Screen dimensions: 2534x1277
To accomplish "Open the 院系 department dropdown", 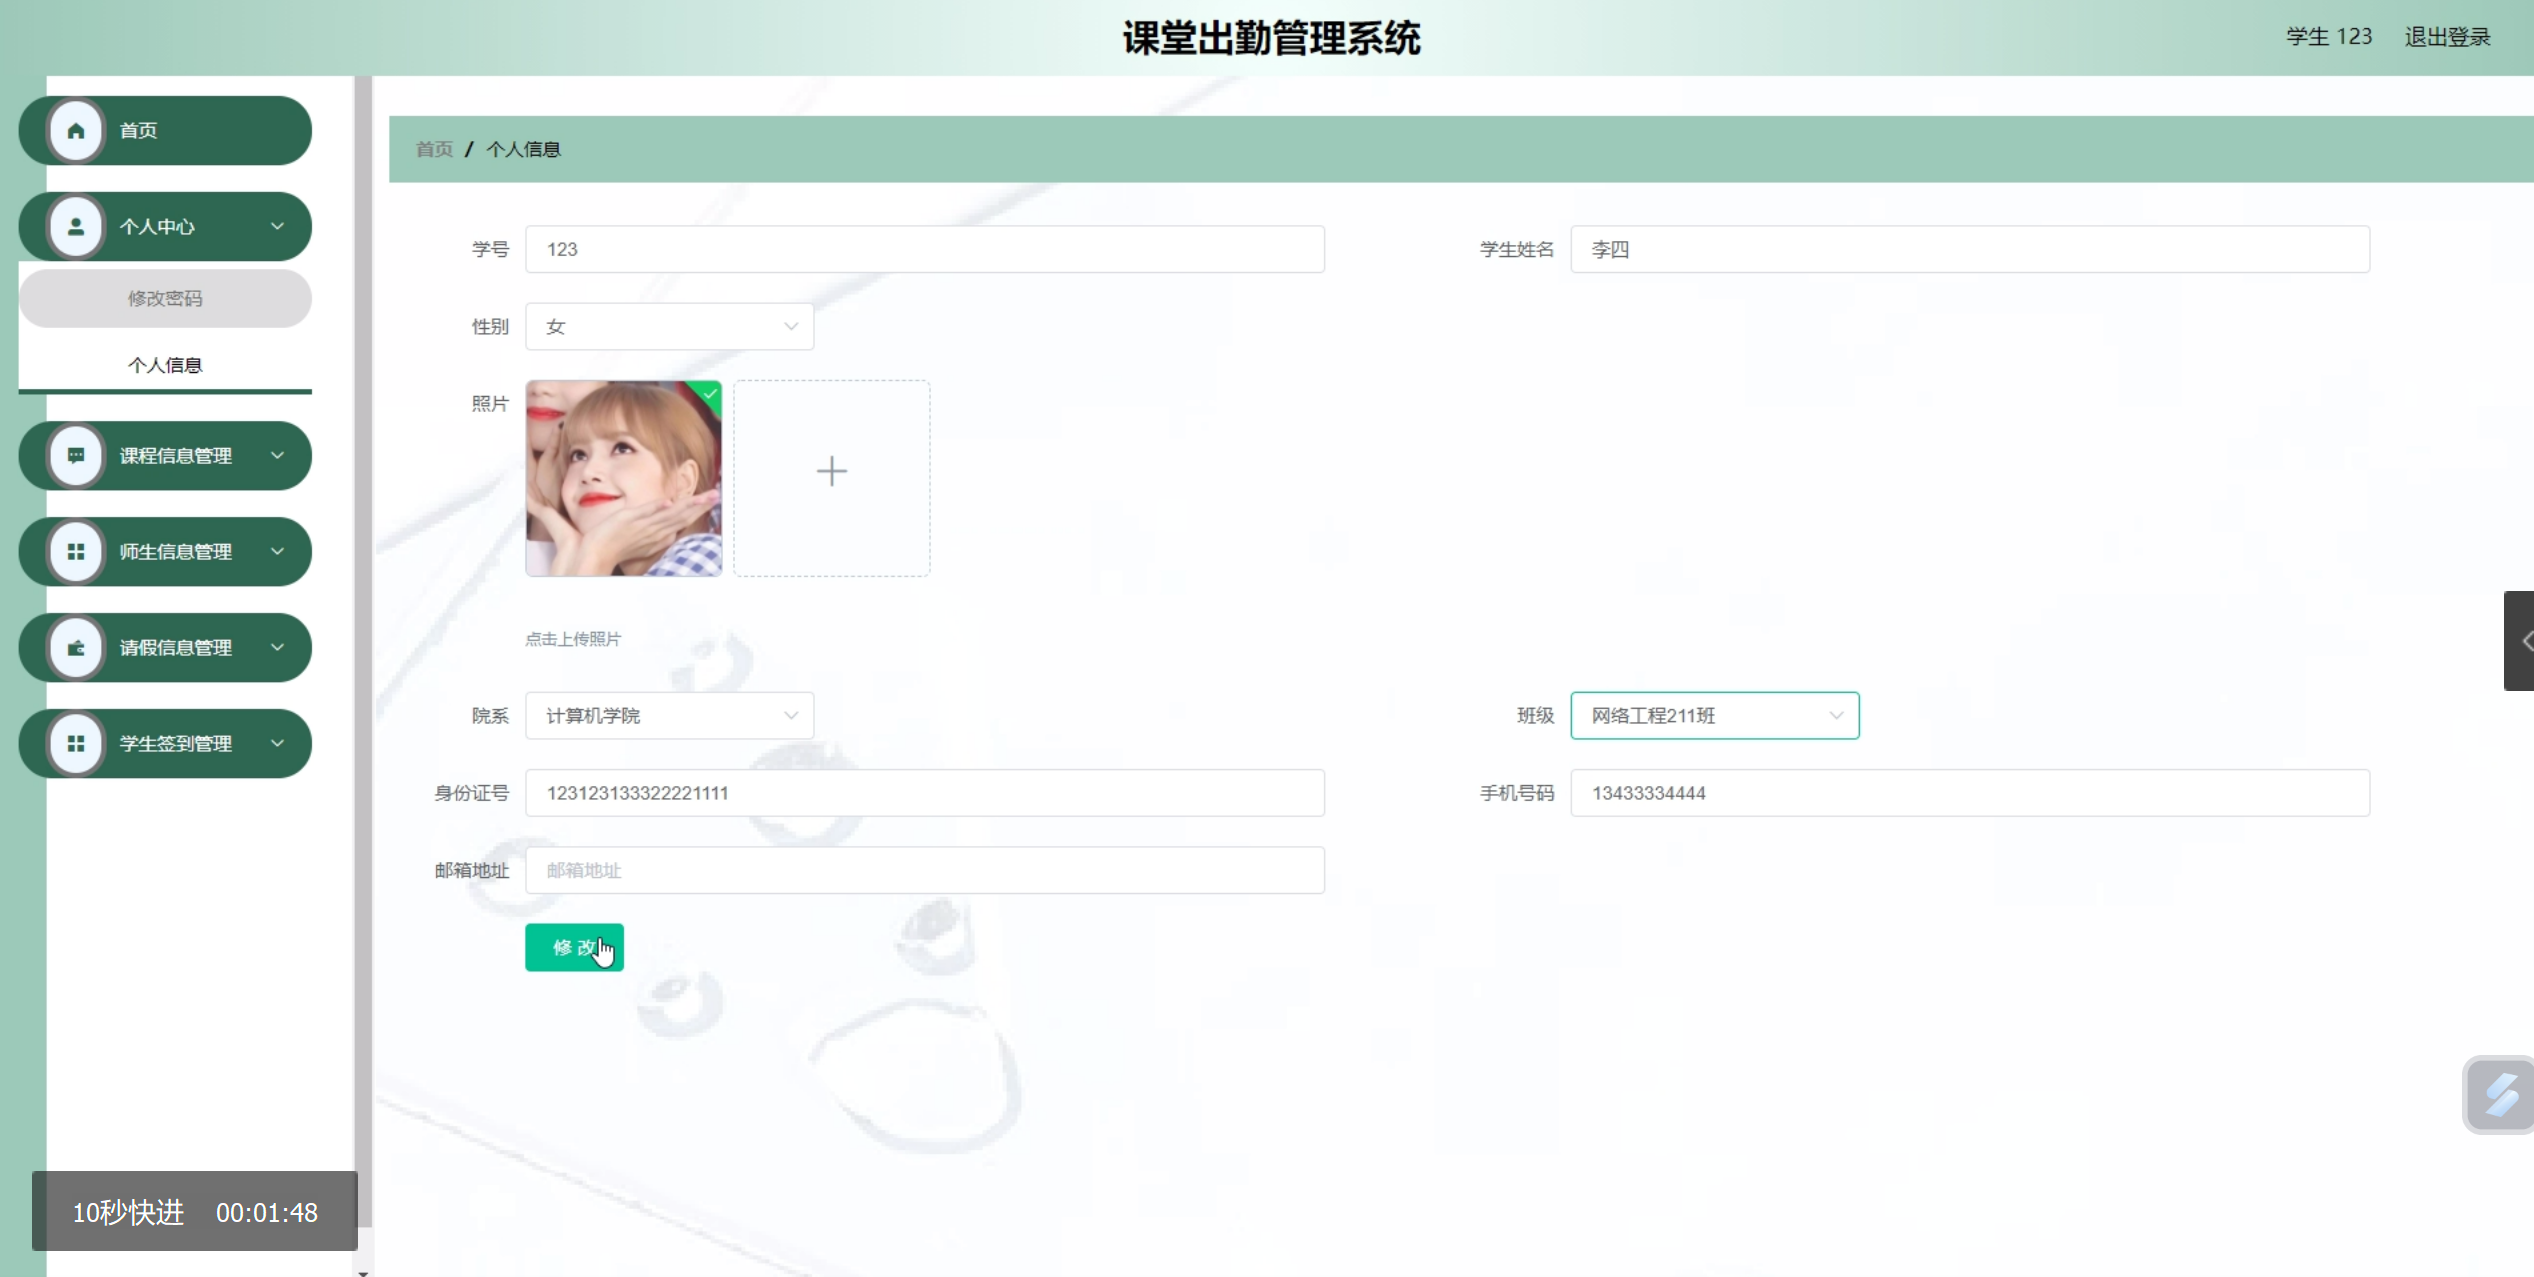I will pos(668,715).
